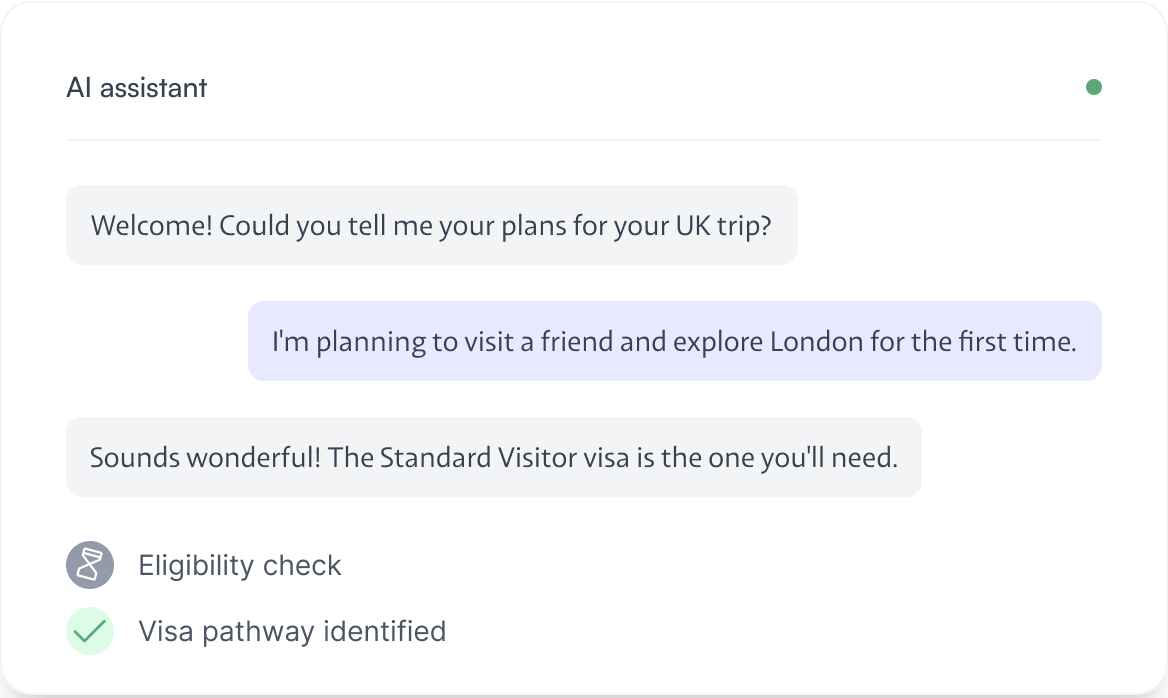Click the word explore in user's message
The width and height of the screenshot is (1168, 698).
coord(716,341)
